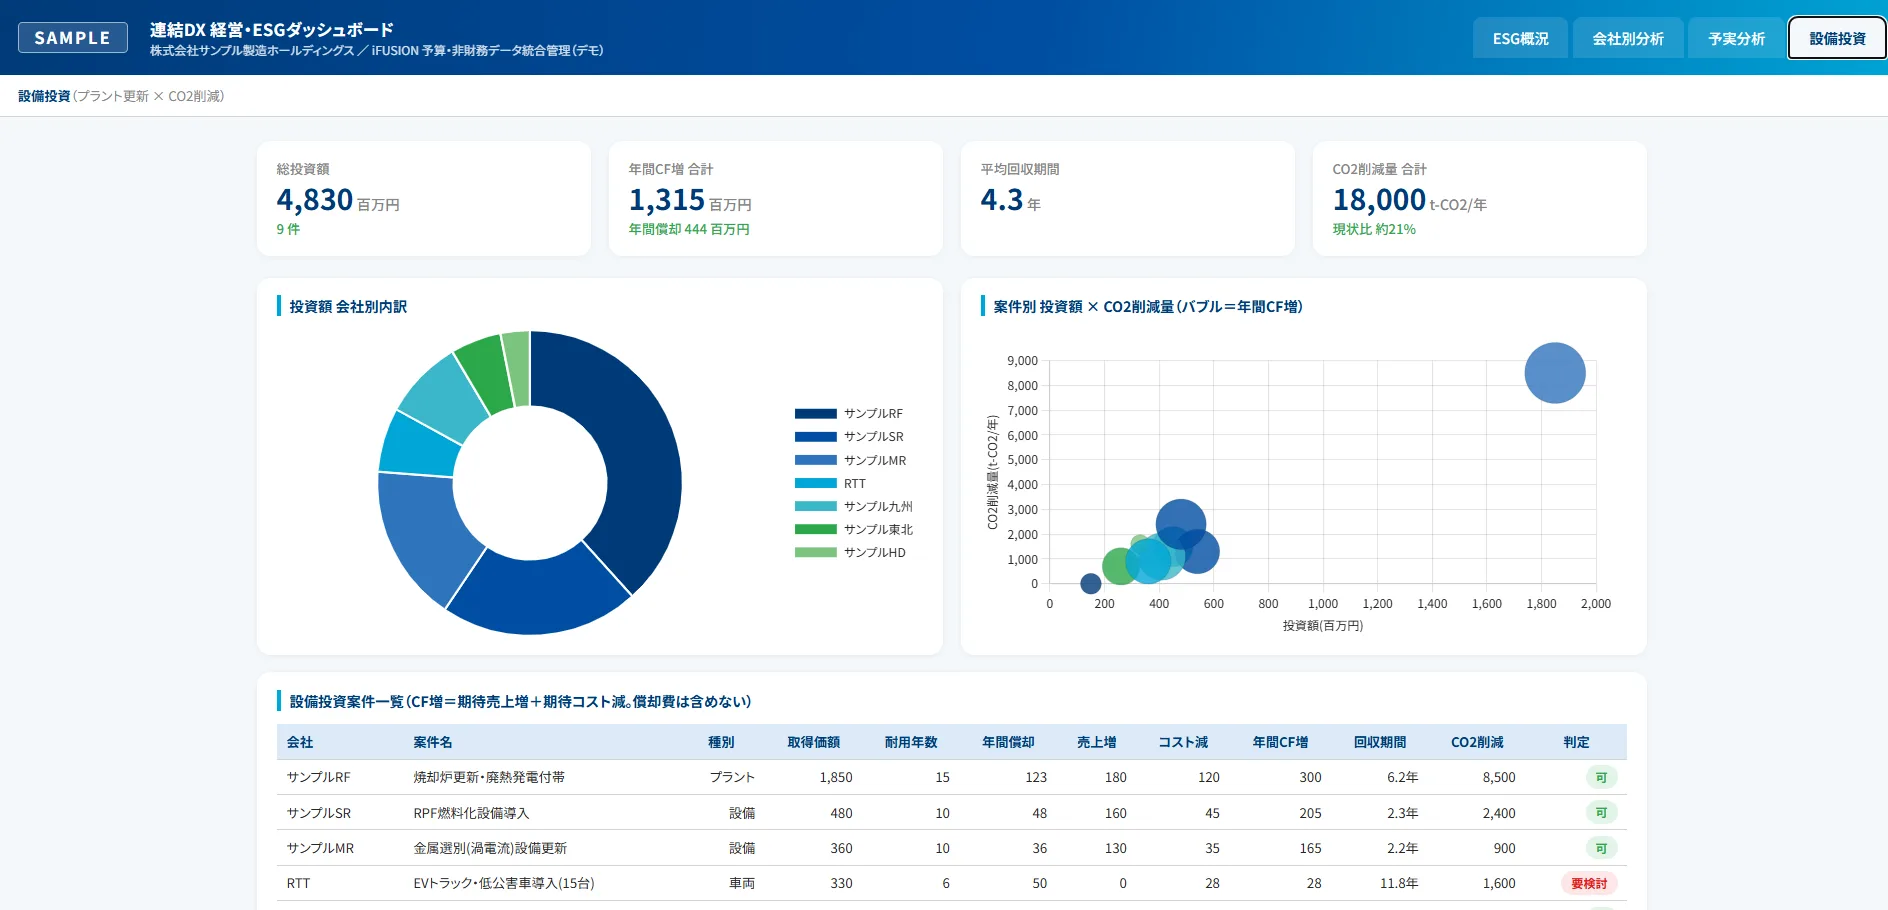Click the small dark bubble near zero
Screen dimensions: 1888x910
point(1091,583)
